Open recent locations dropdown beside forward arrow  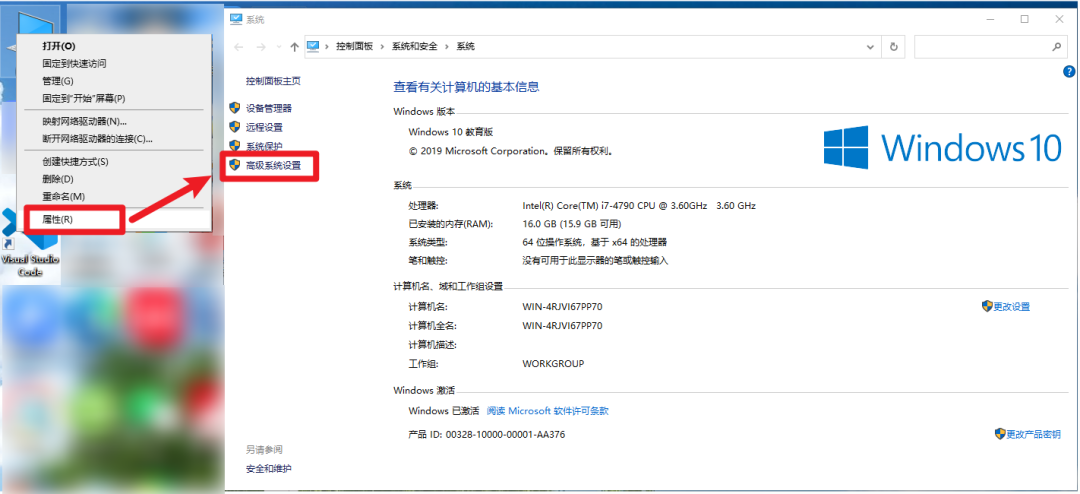pos(278,47)
